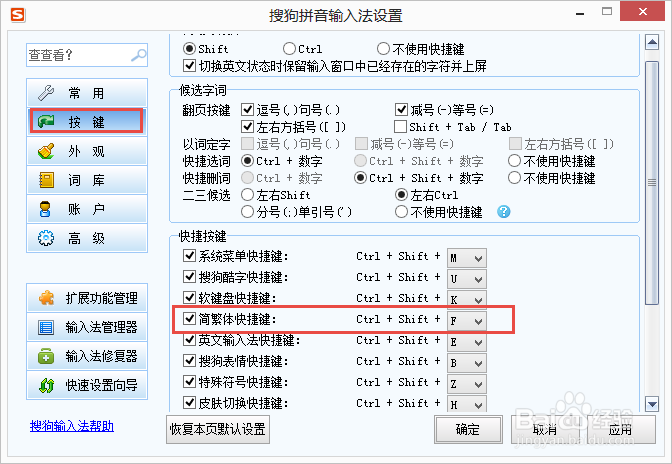Click the 查查看 search field
Viewport: 672px width, 464px height.
[x=87, y=55]
